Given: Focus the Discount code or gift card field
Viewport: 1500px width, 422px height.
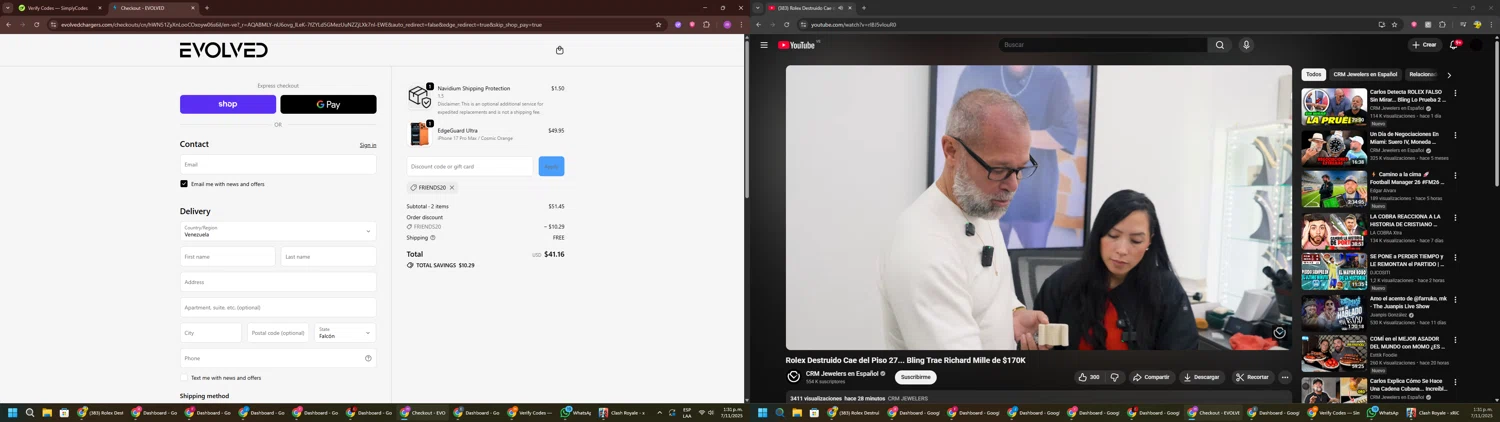Looking at the screenshot, I should click(470, 166).
